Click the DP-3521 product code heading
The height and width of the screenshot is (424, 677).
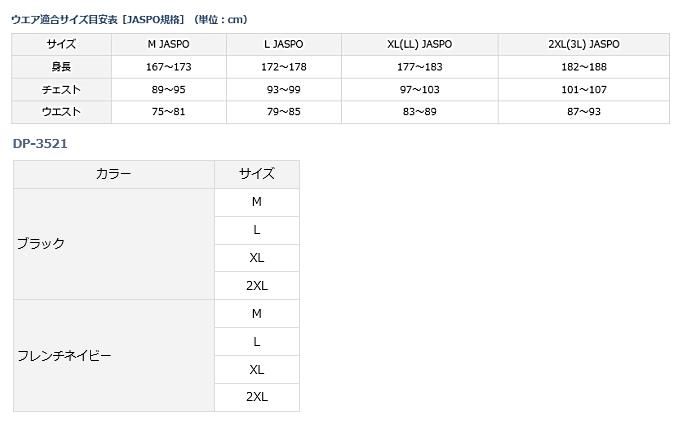point(40,144)
